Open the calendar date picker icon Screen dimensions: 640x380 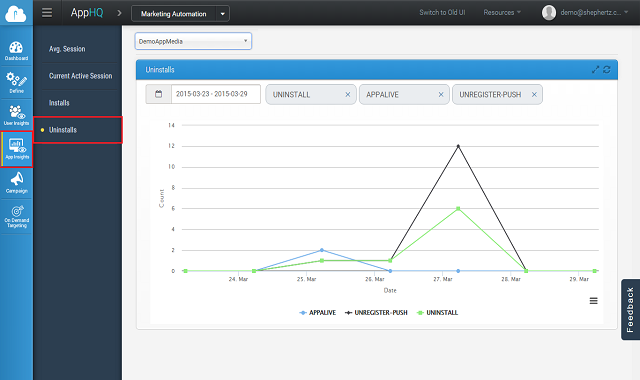158,94
